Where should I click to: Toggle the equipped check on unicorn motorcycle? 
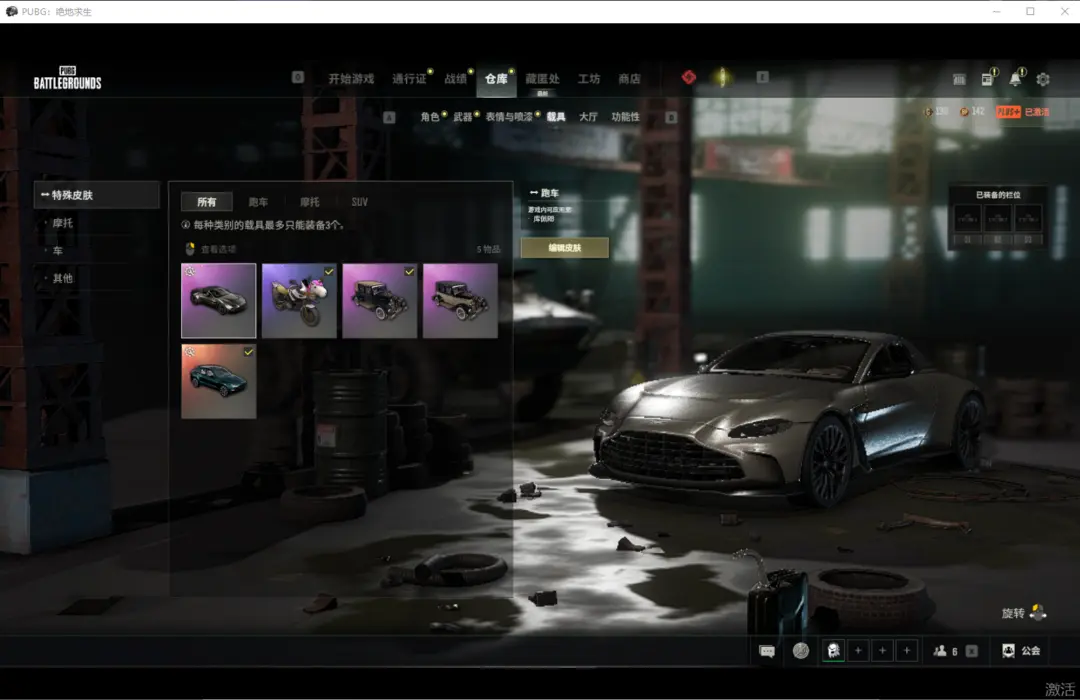pyautogui.click(x=329, y=271)
